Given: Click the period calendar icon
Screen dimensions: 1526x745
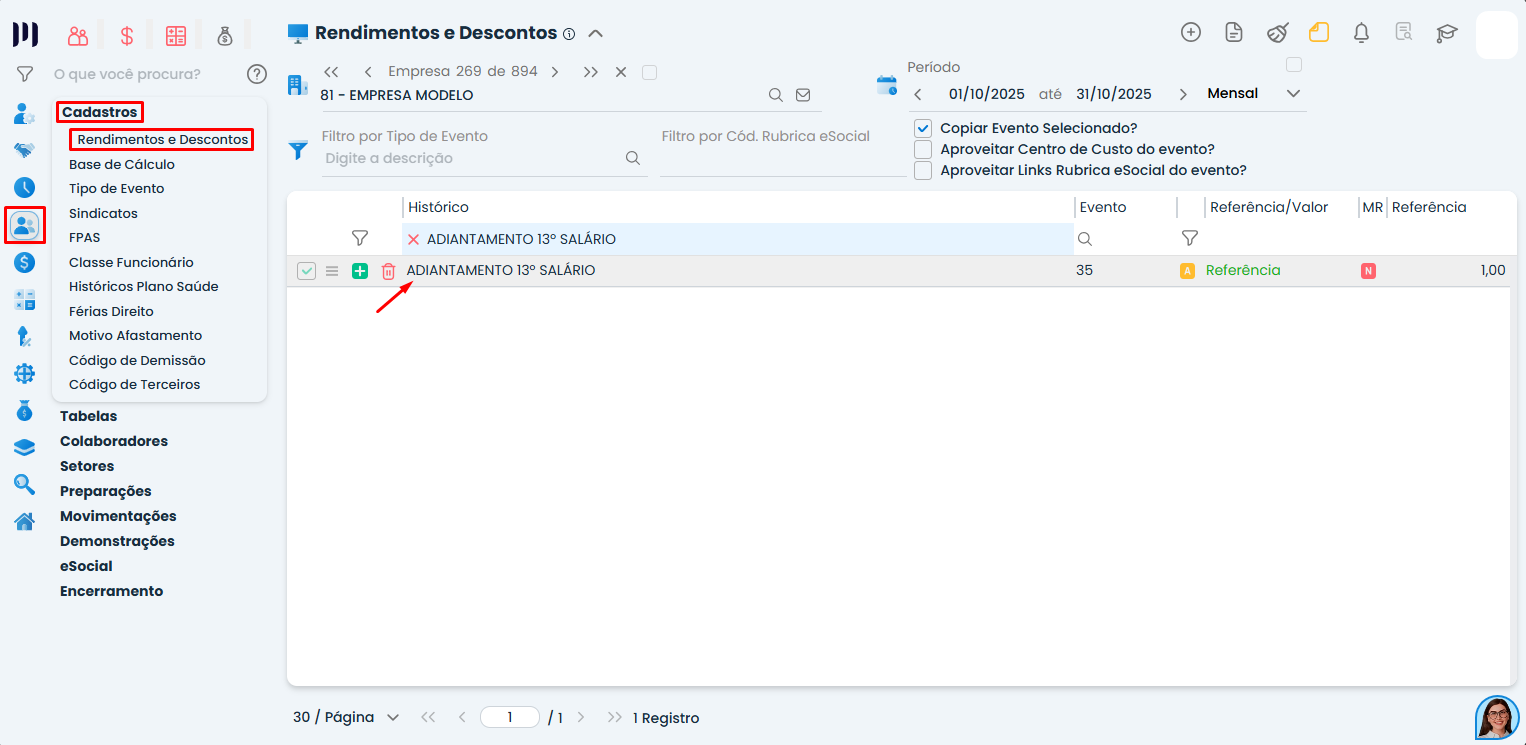Looking at the screenshot, I should [887, 85].
